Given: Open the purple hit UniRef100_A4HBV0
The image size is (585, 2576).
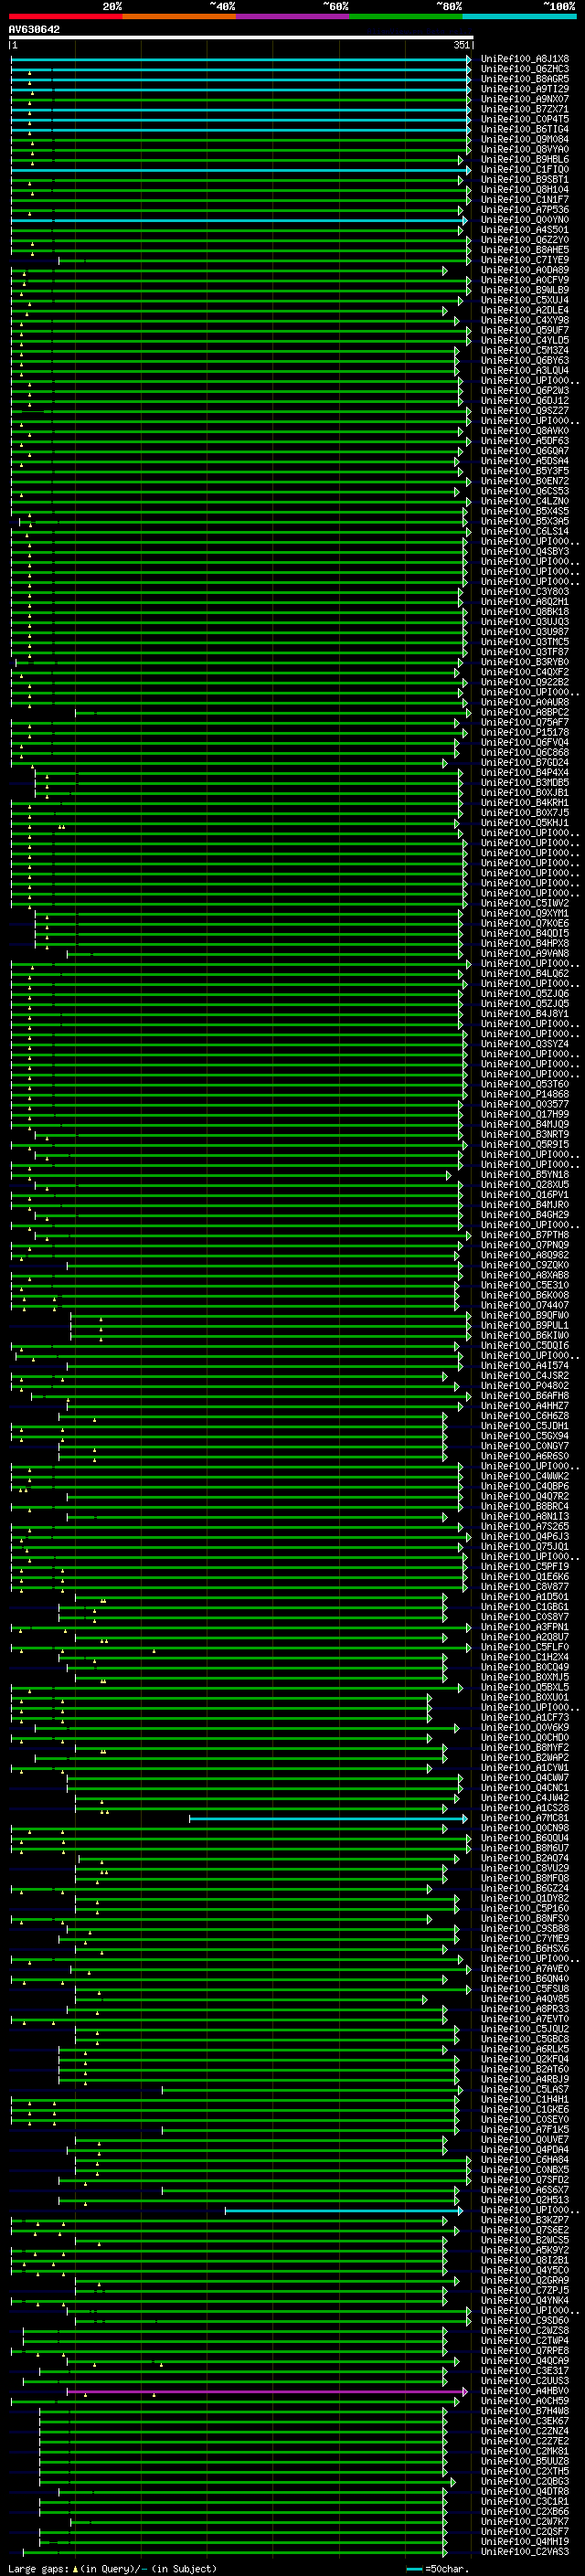Looking at the screenshot, I should click(524, 2391).
